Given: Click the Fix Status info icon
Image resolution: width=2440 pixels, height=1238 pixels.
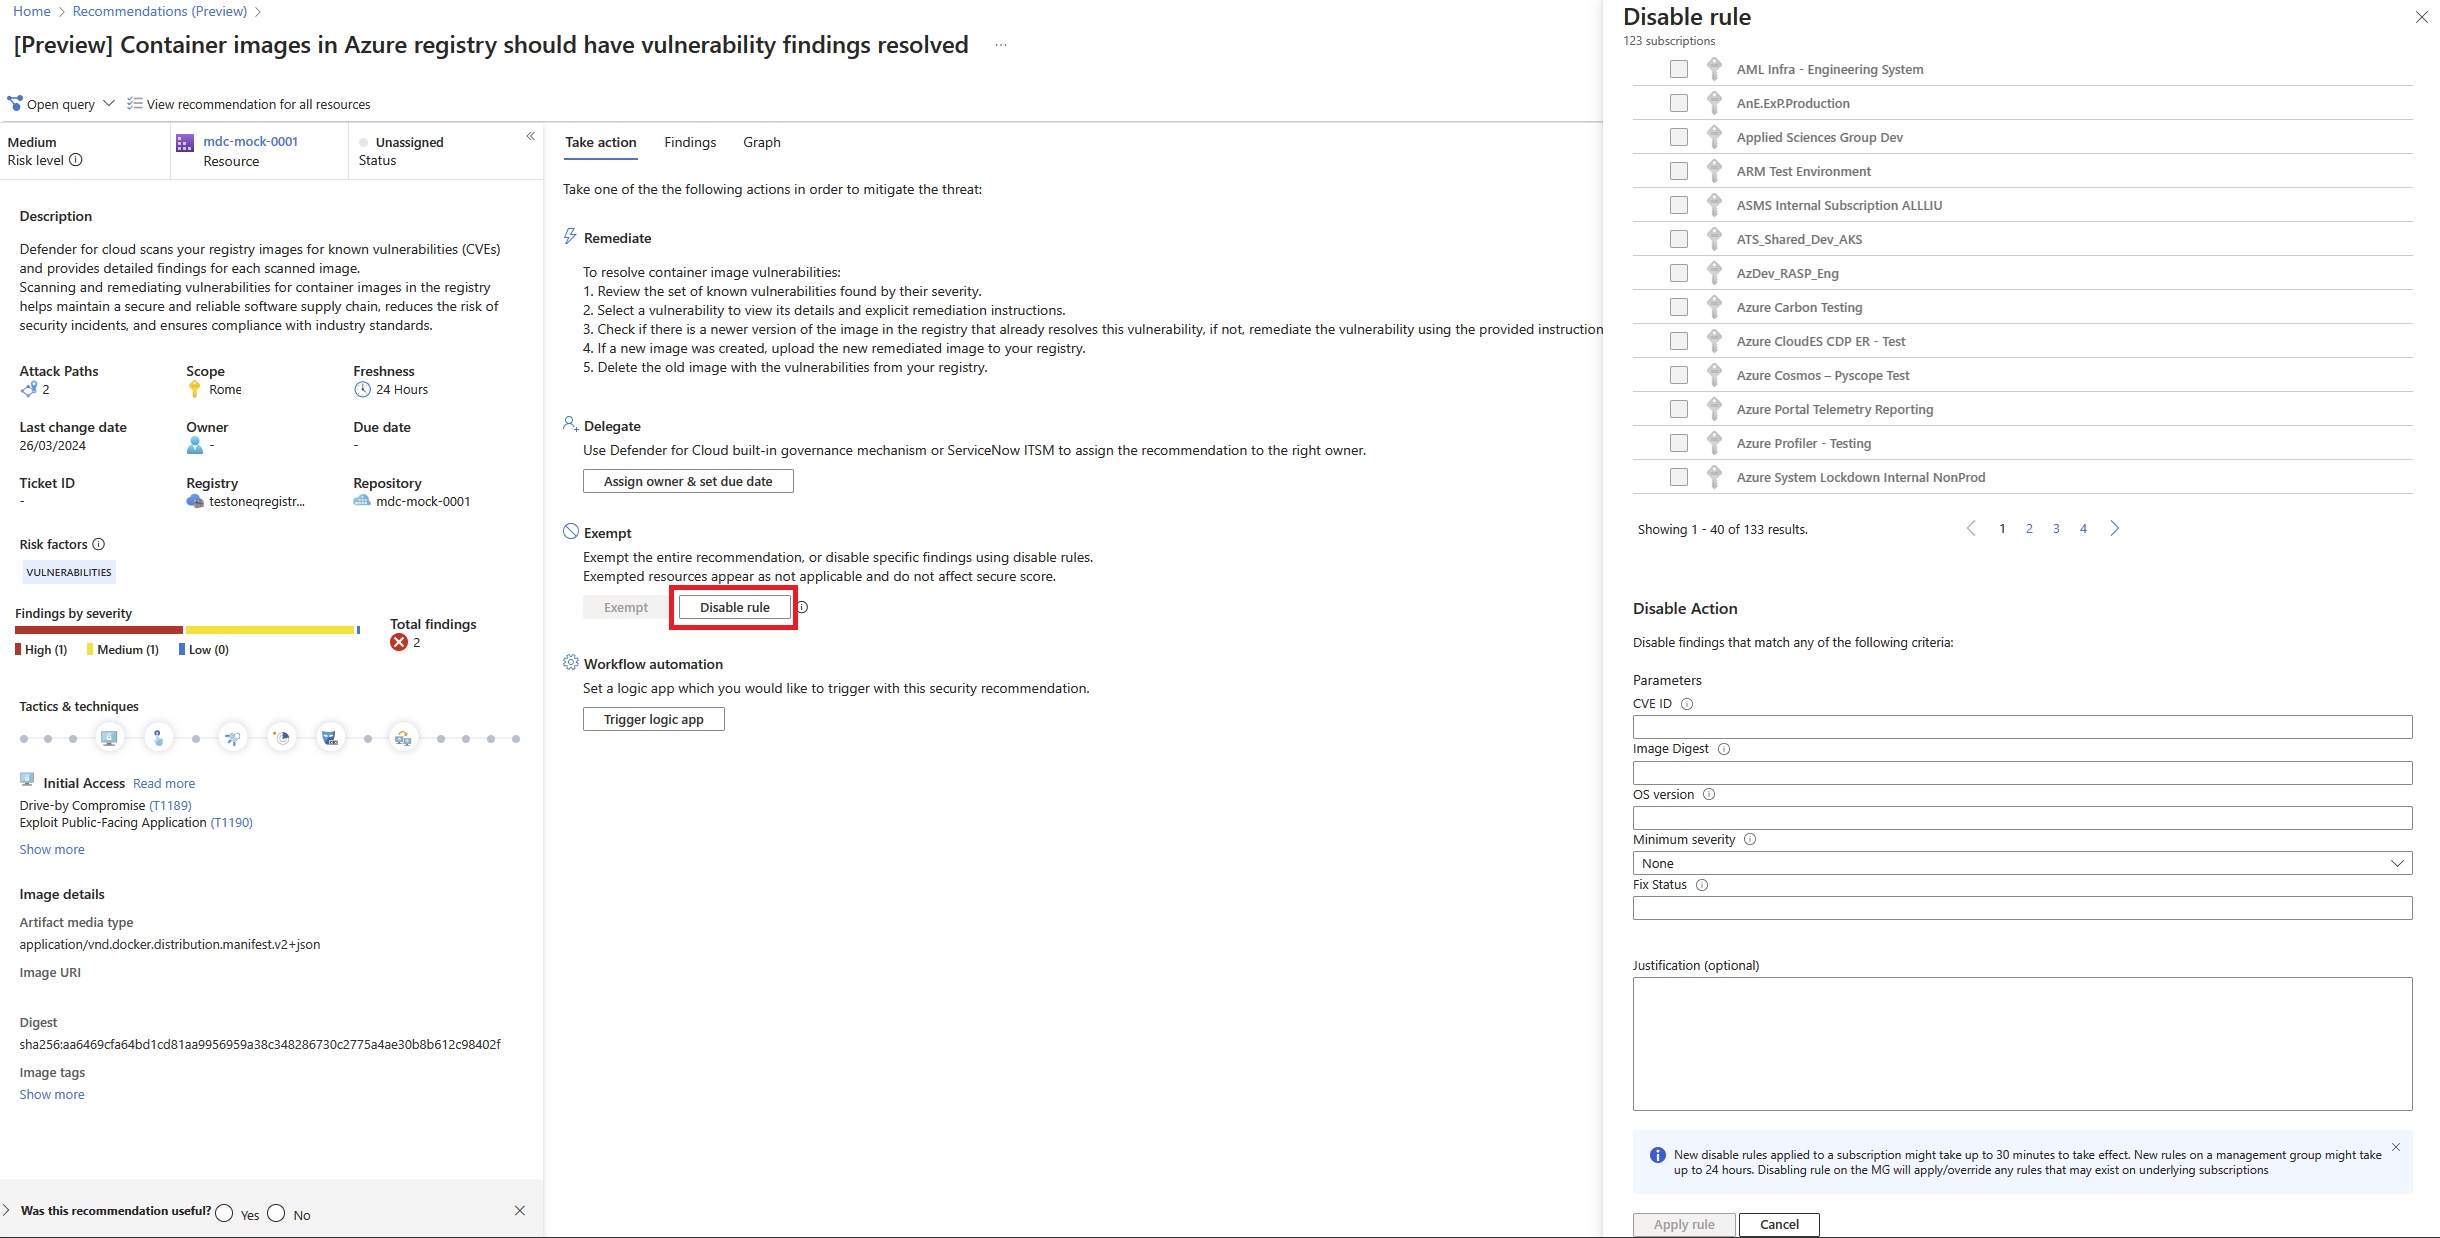Looking at the screenshot, I should 1702,885.
